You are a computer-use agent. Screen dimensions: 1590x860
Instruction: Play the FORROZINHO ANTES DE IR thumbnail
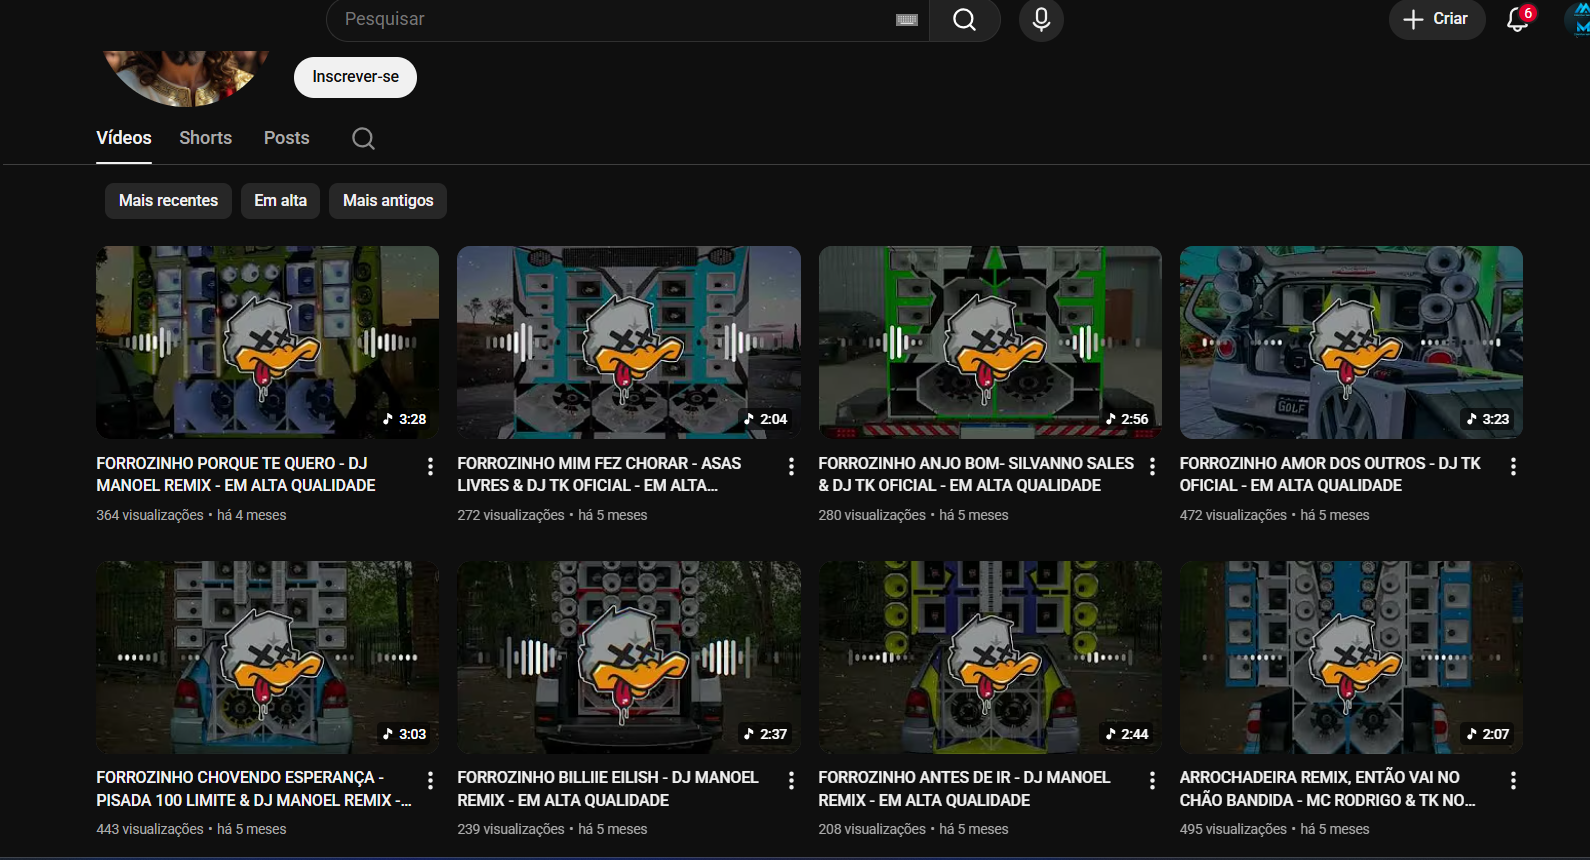[990, 657]
